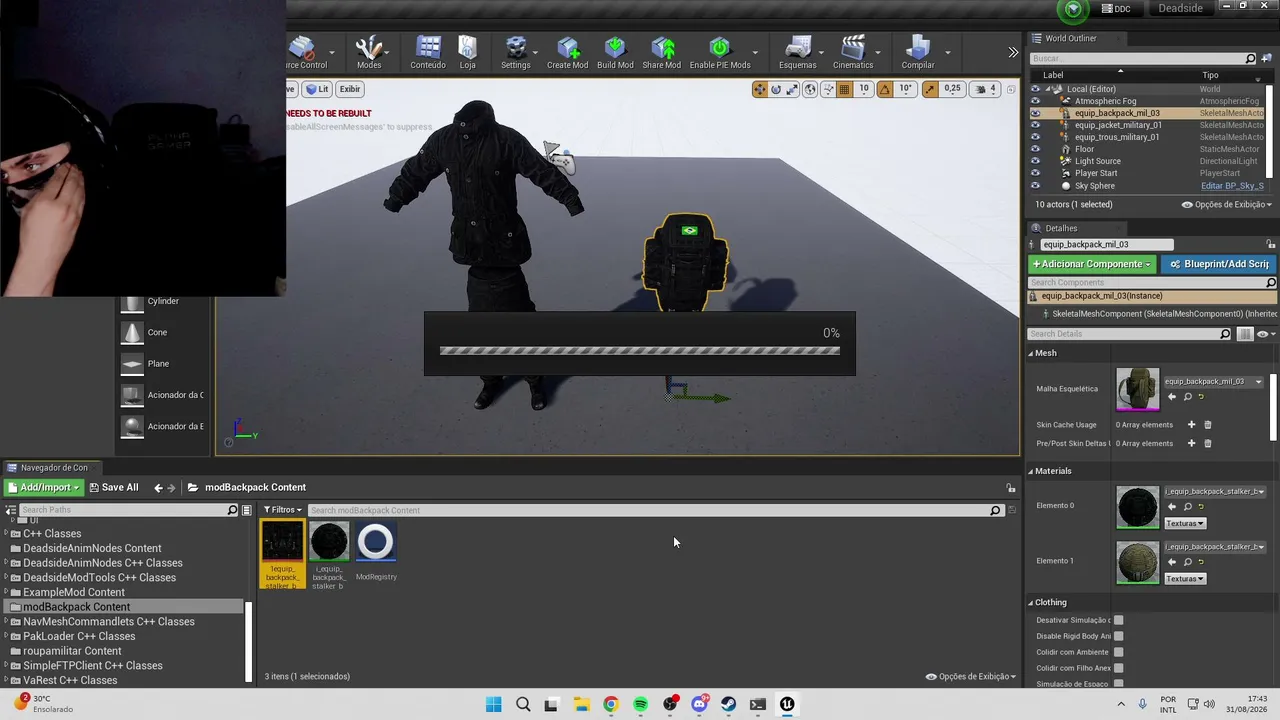Open the Editar BP_Sky_S link
1280x720 pixels.
[x=1232, y=186]
